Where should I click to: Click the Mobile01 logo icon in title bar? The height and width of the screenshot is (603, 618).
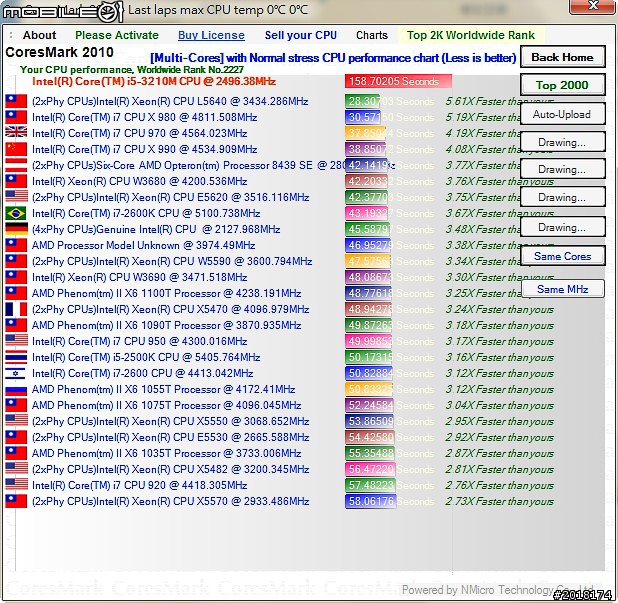[x=63, y=11]
